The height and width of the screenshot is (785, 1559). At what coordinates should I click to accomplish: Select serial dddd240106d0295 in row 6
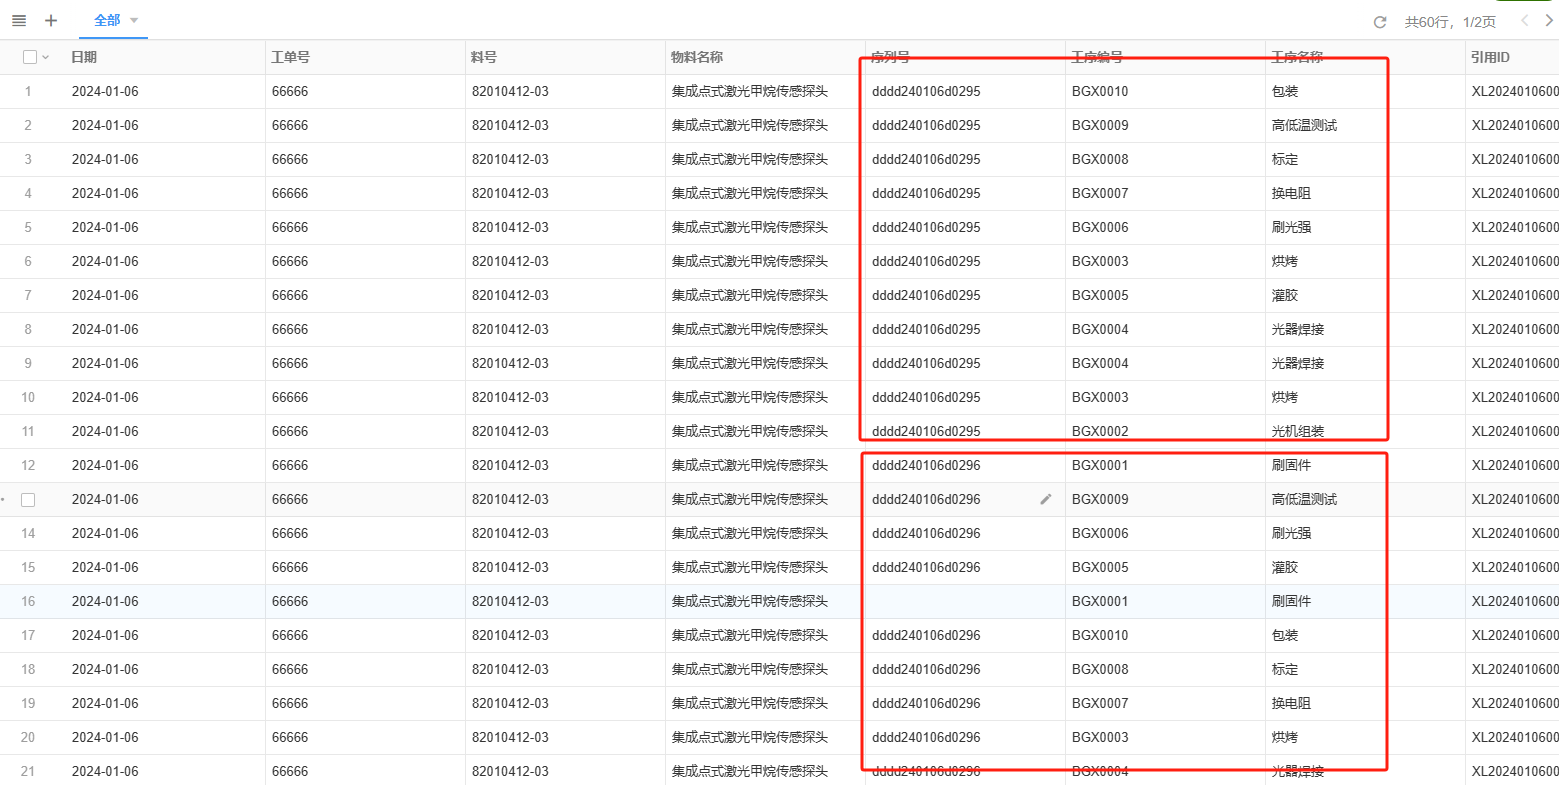pos(926,261)
